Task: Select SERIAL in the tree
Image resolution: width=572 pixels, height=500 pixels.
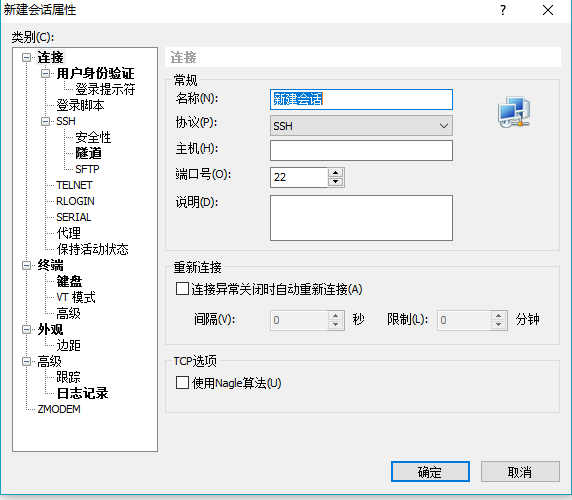Action: [x=74, y=217]
